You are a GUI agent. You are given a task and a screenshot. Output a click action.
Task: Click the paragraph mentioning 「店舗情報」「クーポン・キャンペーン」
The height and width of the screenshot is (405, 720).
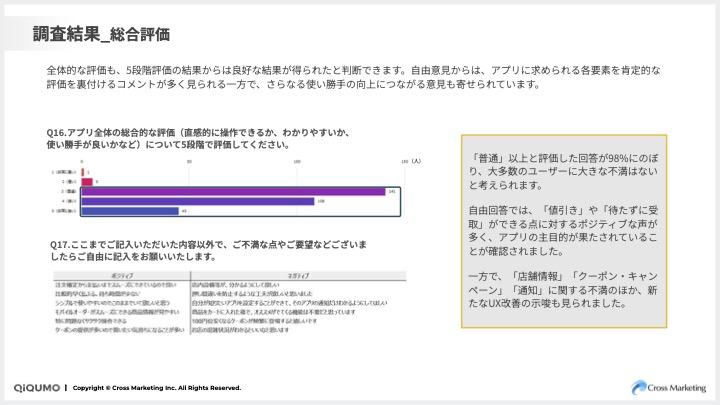pyautogui.click(x=563, y=290)
